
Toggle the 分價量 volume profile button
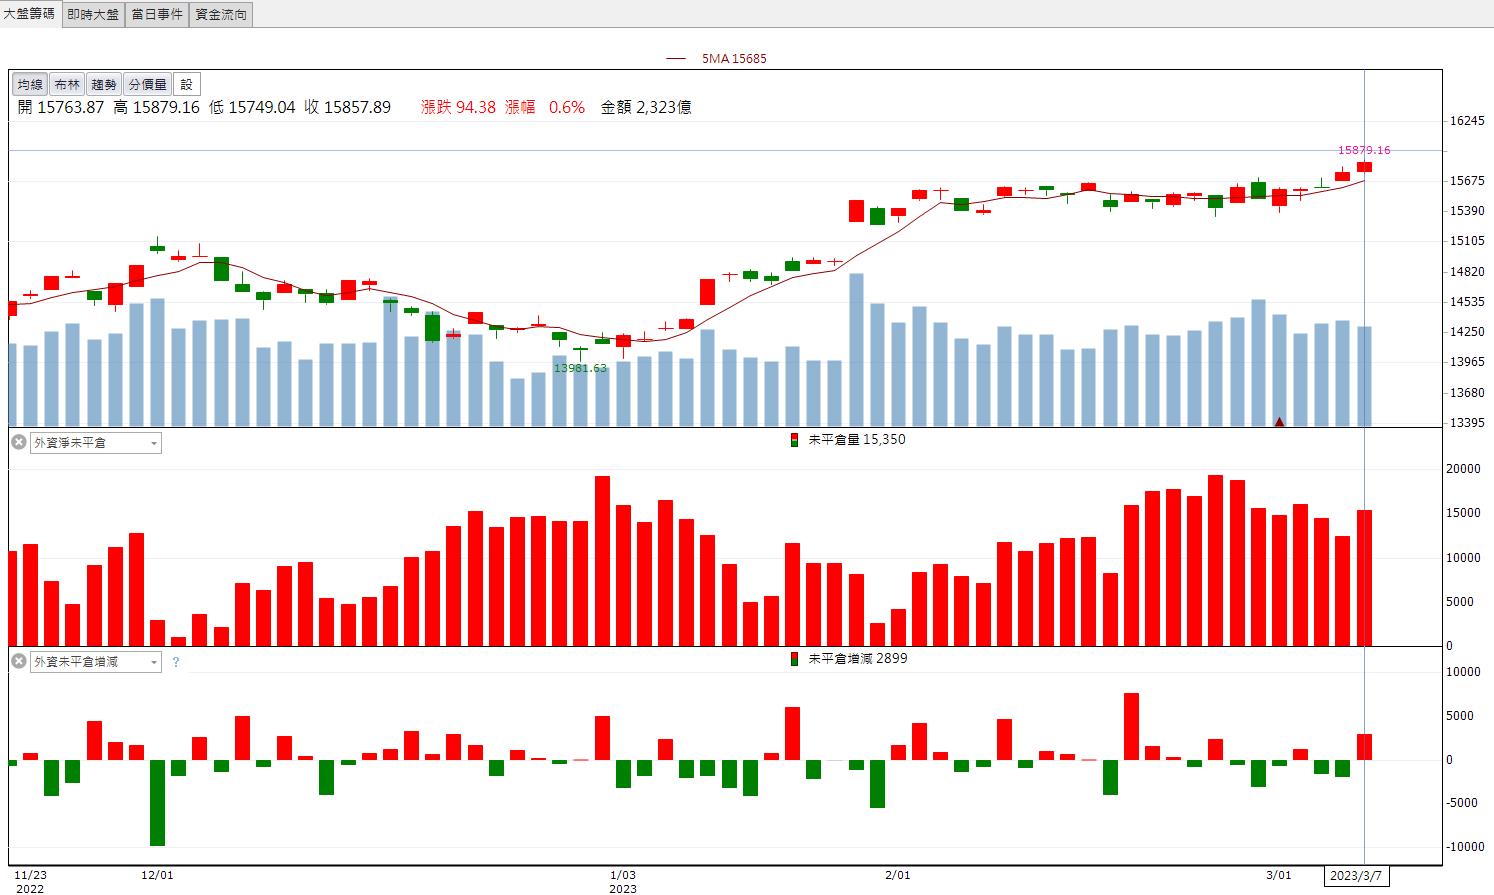click(147, 85)
